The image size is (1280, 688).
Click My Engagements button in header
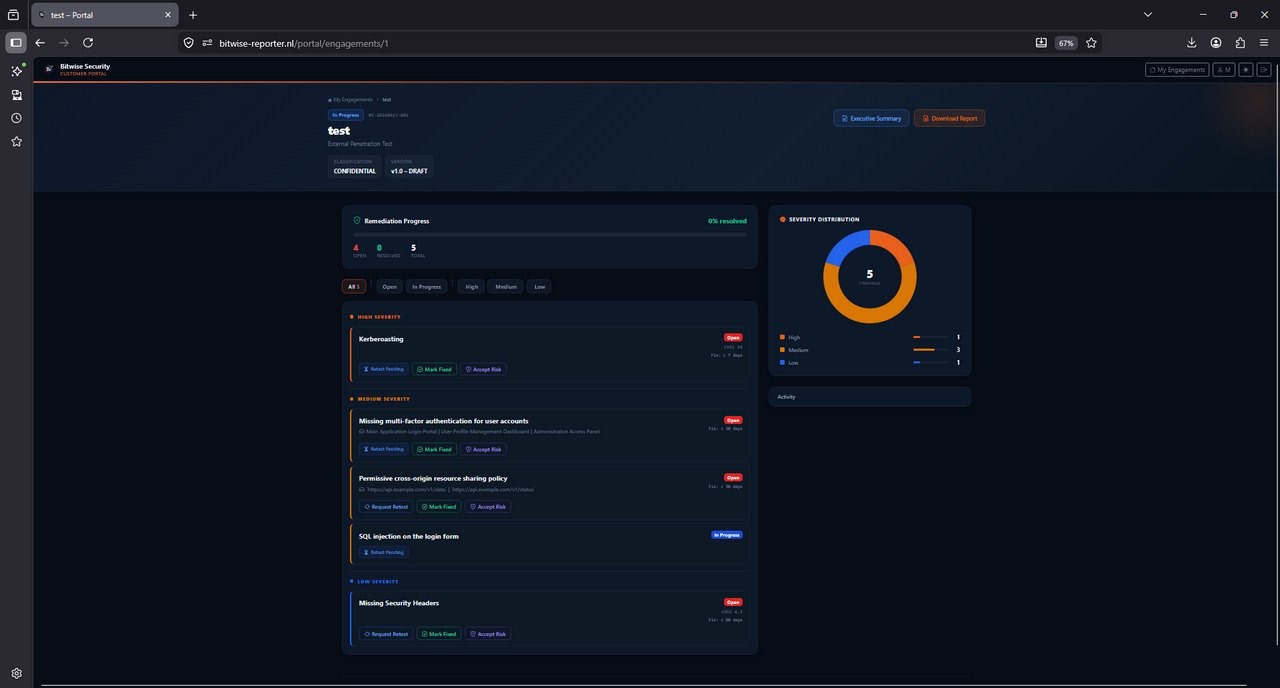1177,70
